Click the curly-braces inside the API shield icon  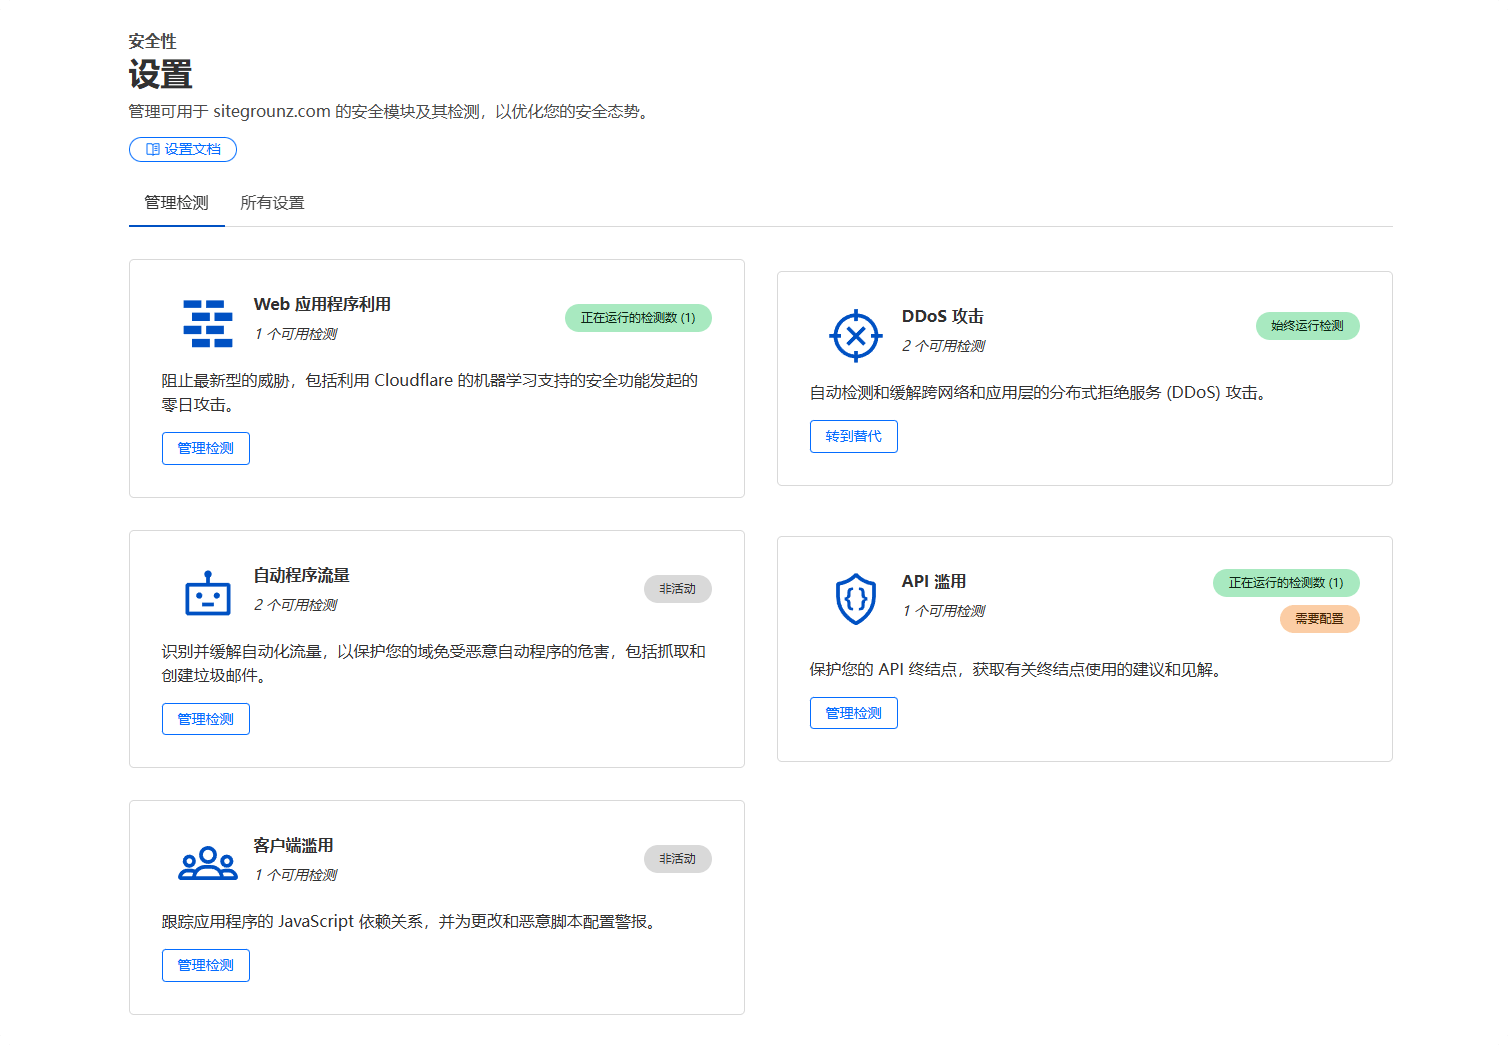click(x=855, y=600)
